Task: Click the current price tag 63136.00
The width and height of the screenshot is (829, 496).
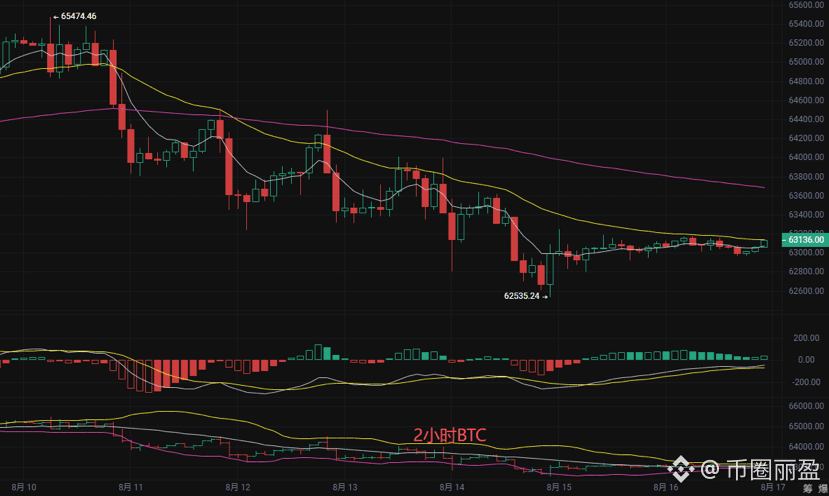Action: pos(804,240)
